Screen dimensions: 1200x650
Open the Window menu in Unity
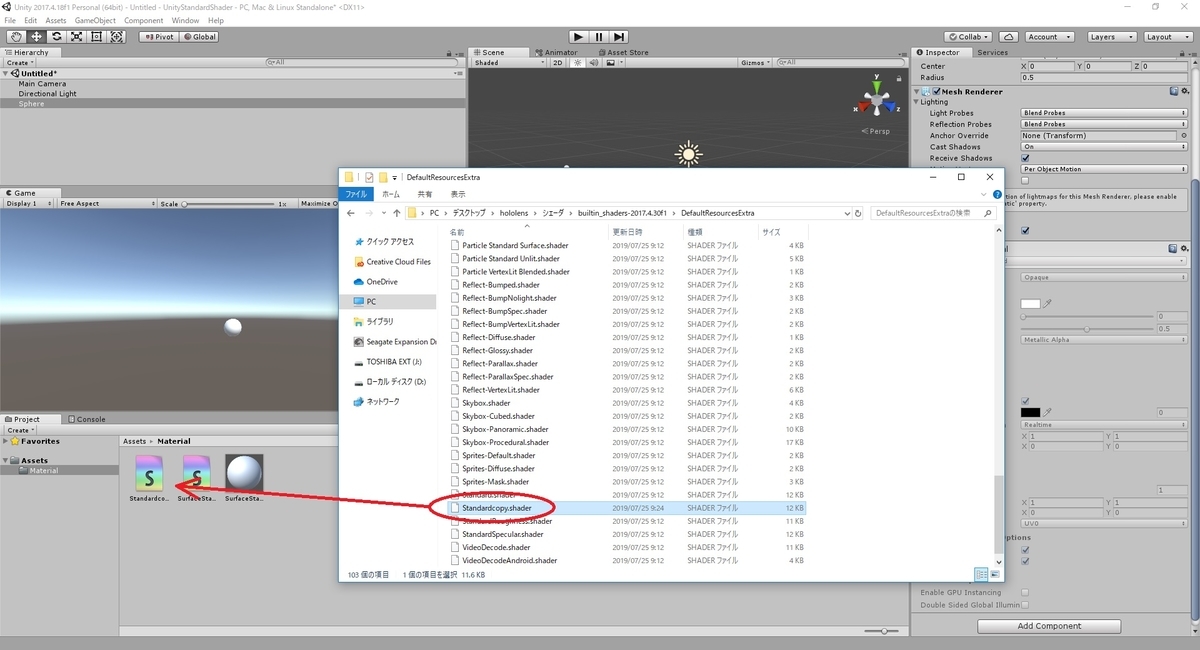[x=185, y=20]
